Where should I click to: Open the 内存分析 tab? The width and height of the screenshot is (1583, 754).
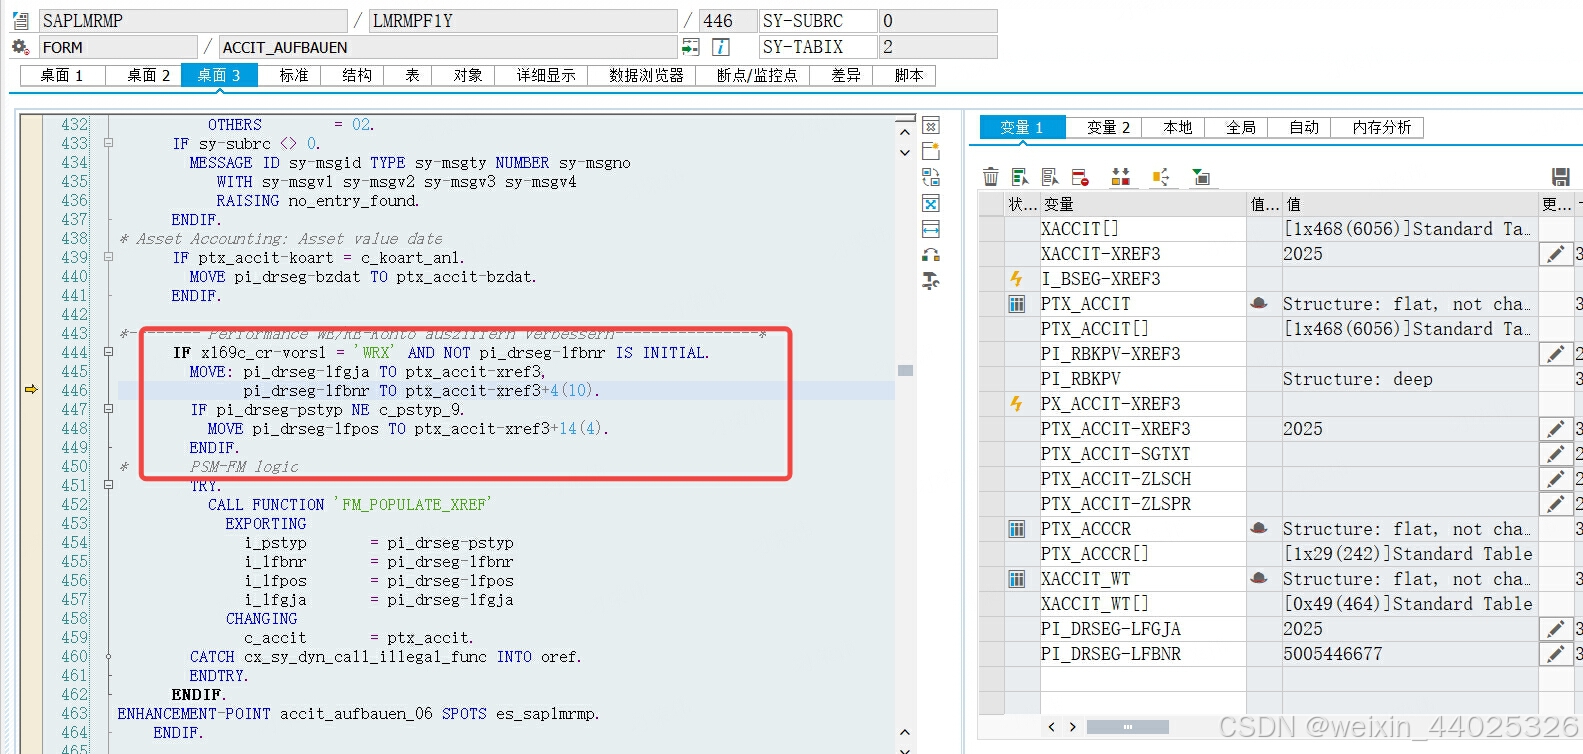click(x=1381, y=127)
